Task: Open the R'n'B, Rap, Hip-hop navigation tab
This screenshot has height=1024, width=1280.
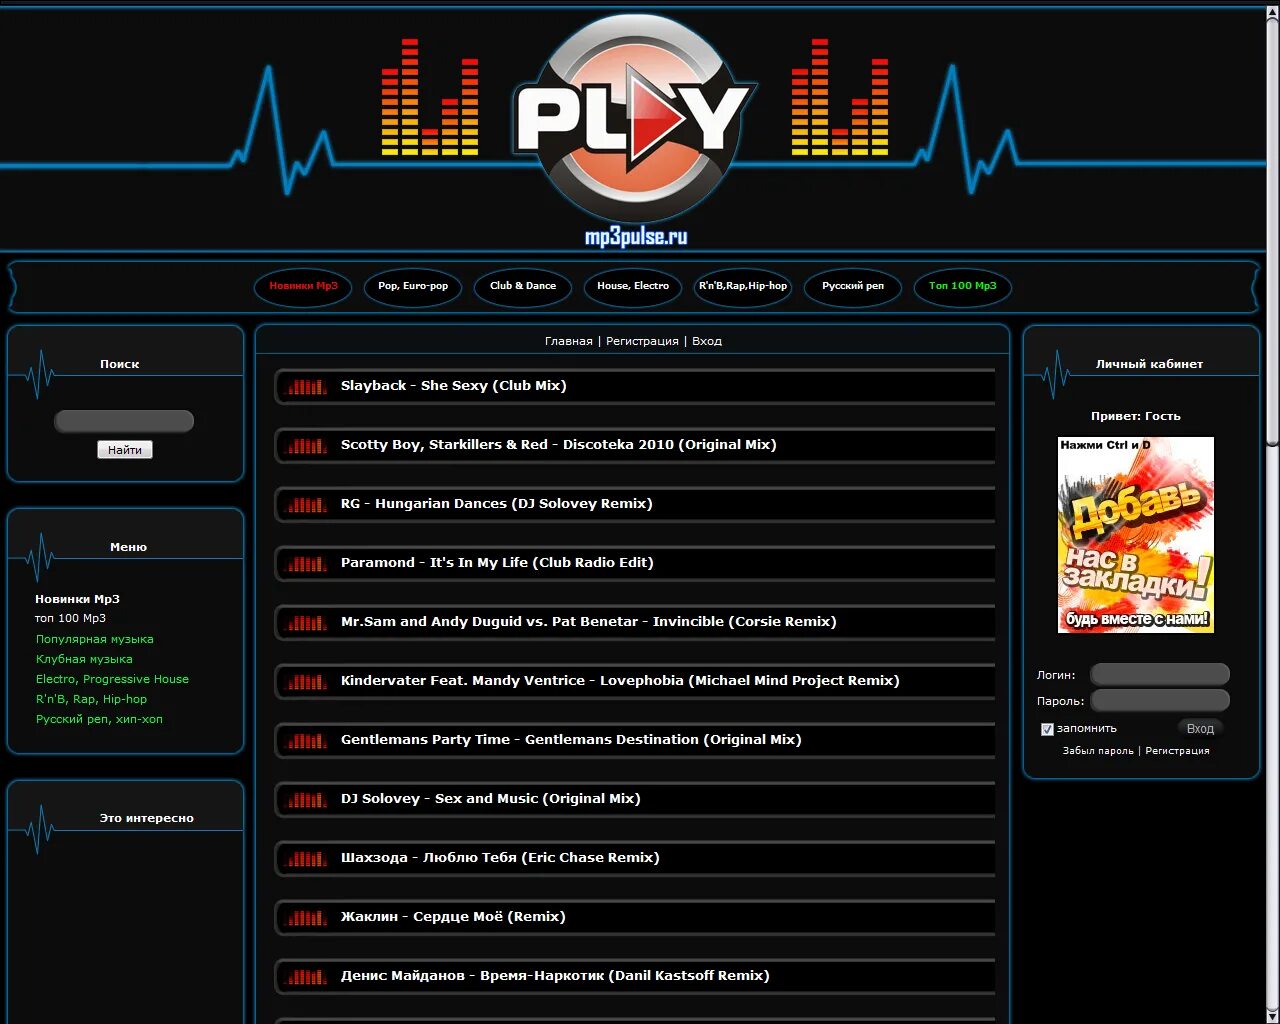Action: (x=743, y=286)
